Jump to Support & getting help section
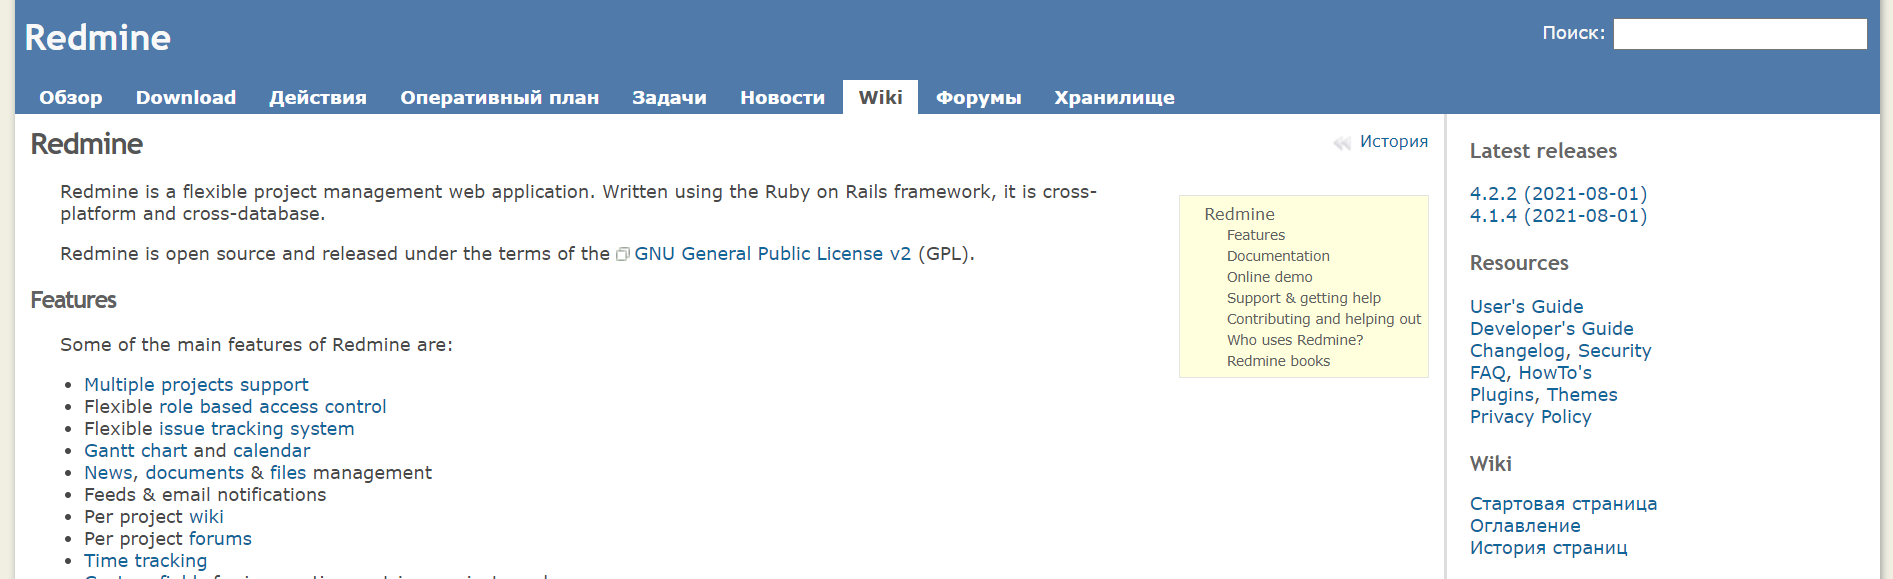 pos(1304,298)
